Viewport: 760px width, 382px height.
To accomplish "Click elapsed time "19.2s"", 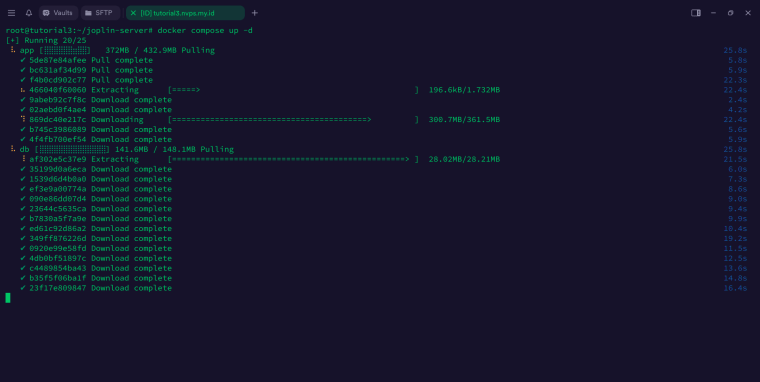I will [735, 239].
